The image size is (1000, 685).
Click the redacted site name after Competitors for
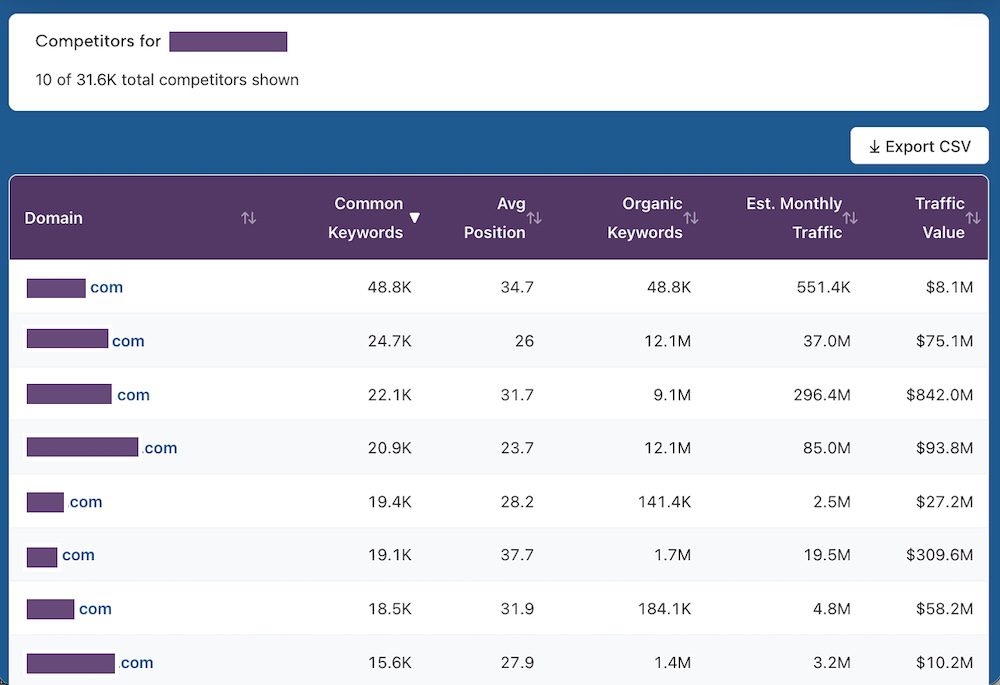tap(228, 42)
